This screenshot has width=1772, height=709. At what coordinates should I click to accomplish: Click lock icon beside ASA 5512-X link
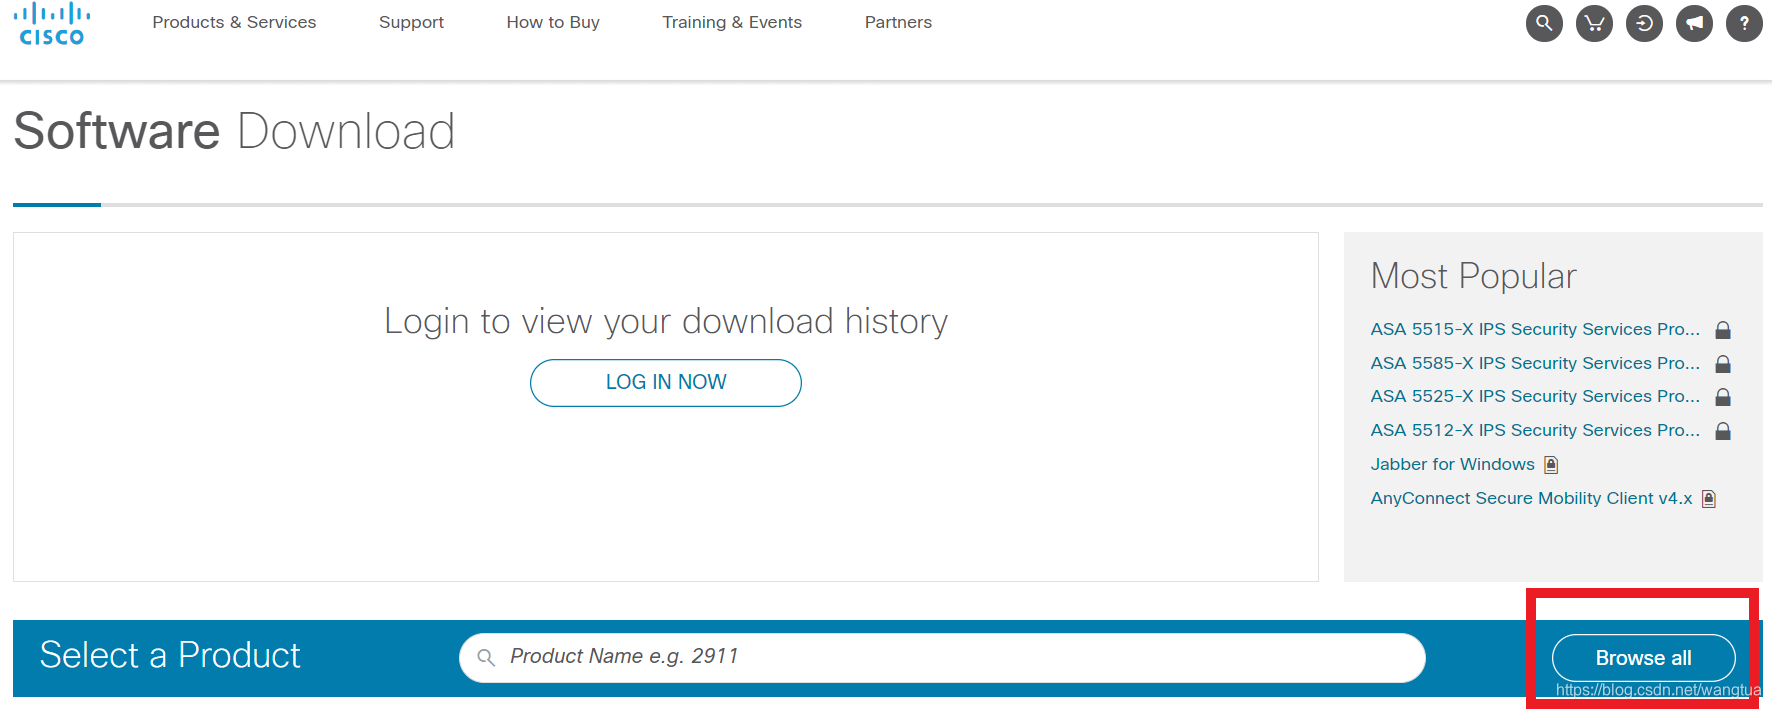(1723, 431)
